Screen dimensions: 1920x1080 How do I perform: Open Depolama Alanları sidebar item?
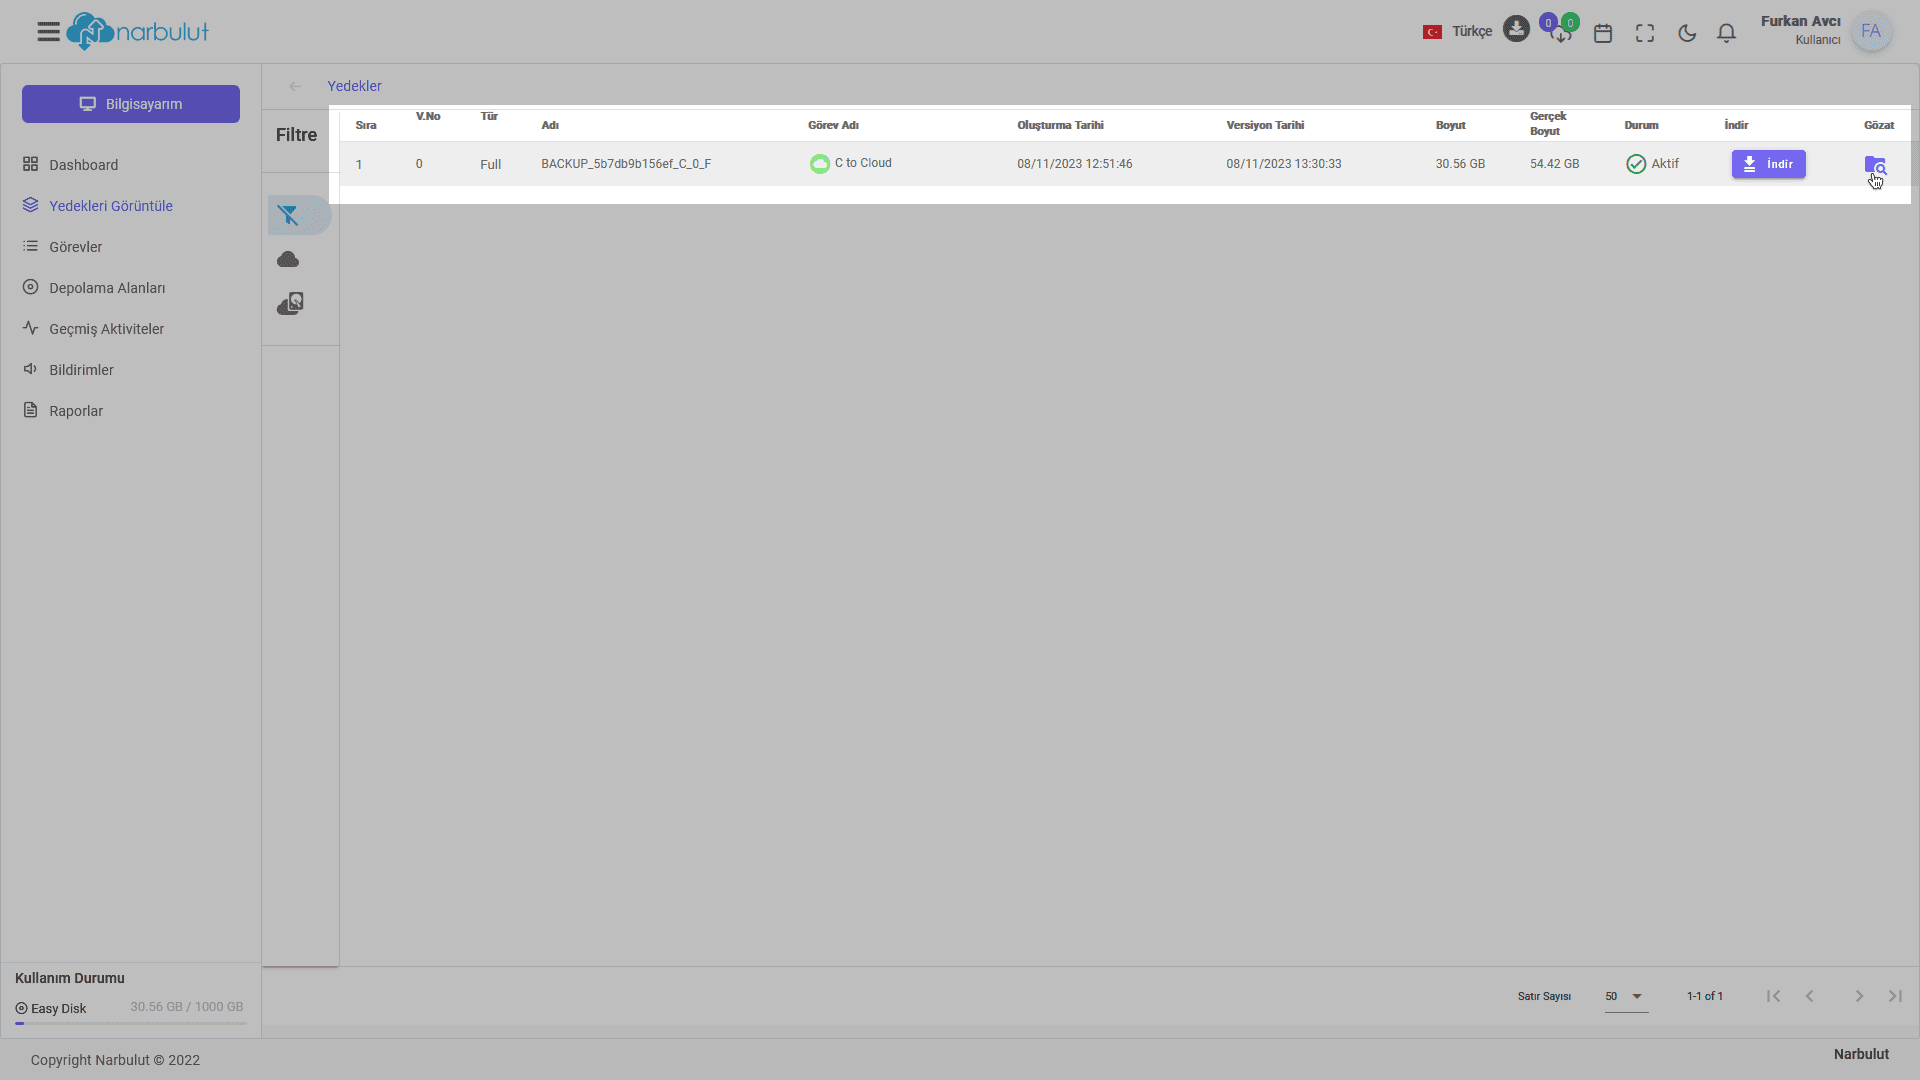point(107,288)
